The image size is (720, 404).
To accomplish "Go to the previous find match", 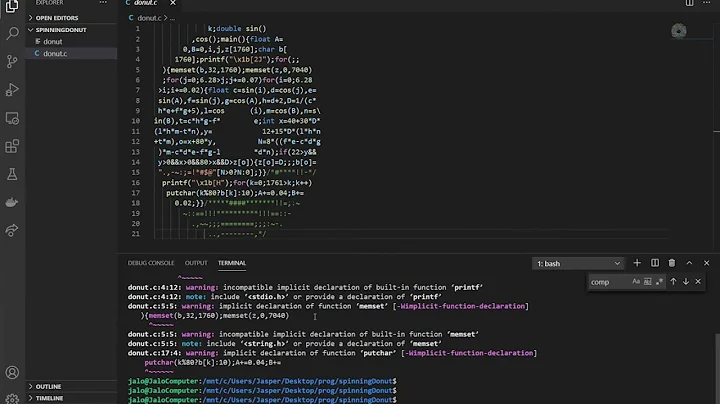I will pos(673,282).
